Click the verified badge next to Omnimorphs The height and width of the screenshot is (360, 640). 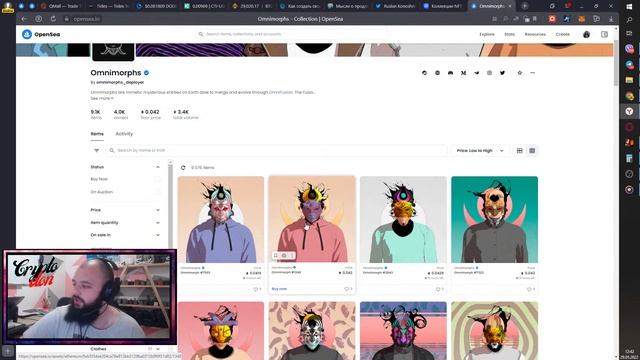click(147, 73)
